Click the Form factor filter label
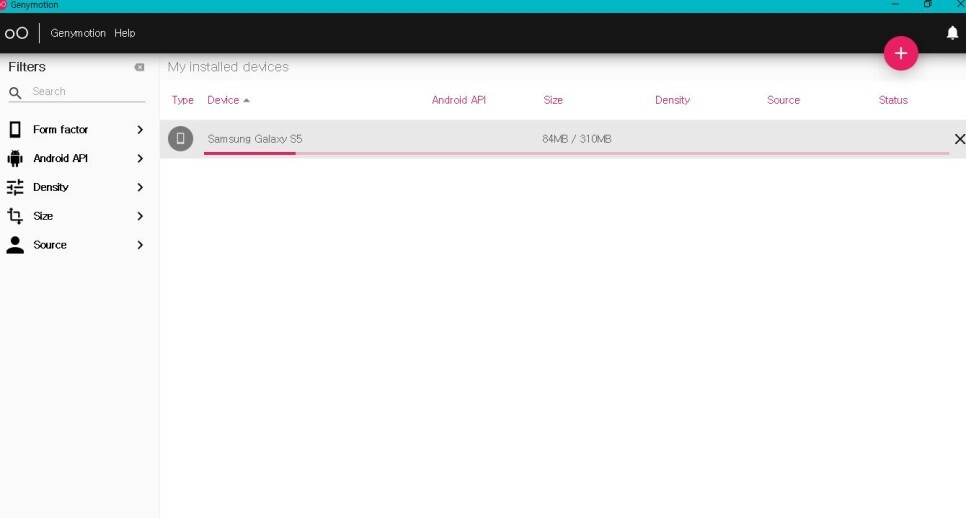This screenshot has width=966, height=518. coord(60,129)
